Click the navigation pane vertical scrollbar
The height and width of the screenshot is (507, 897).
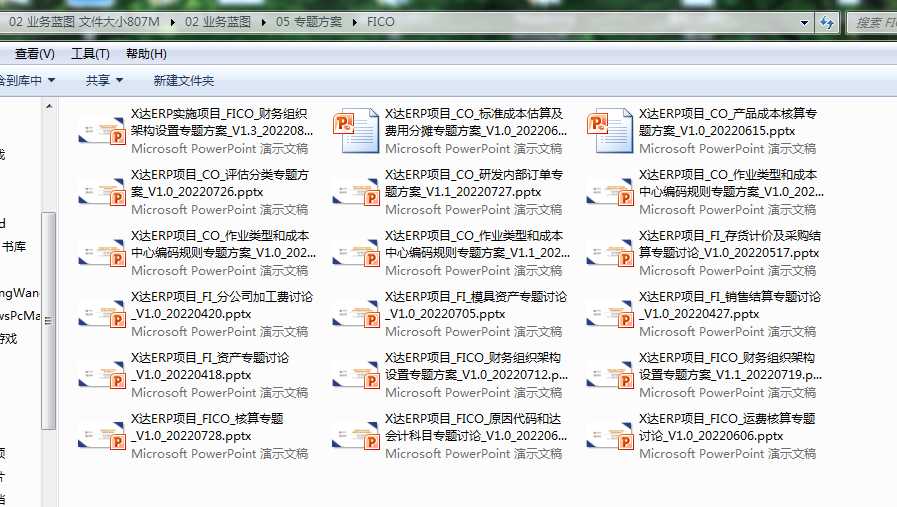coord(48,320)
